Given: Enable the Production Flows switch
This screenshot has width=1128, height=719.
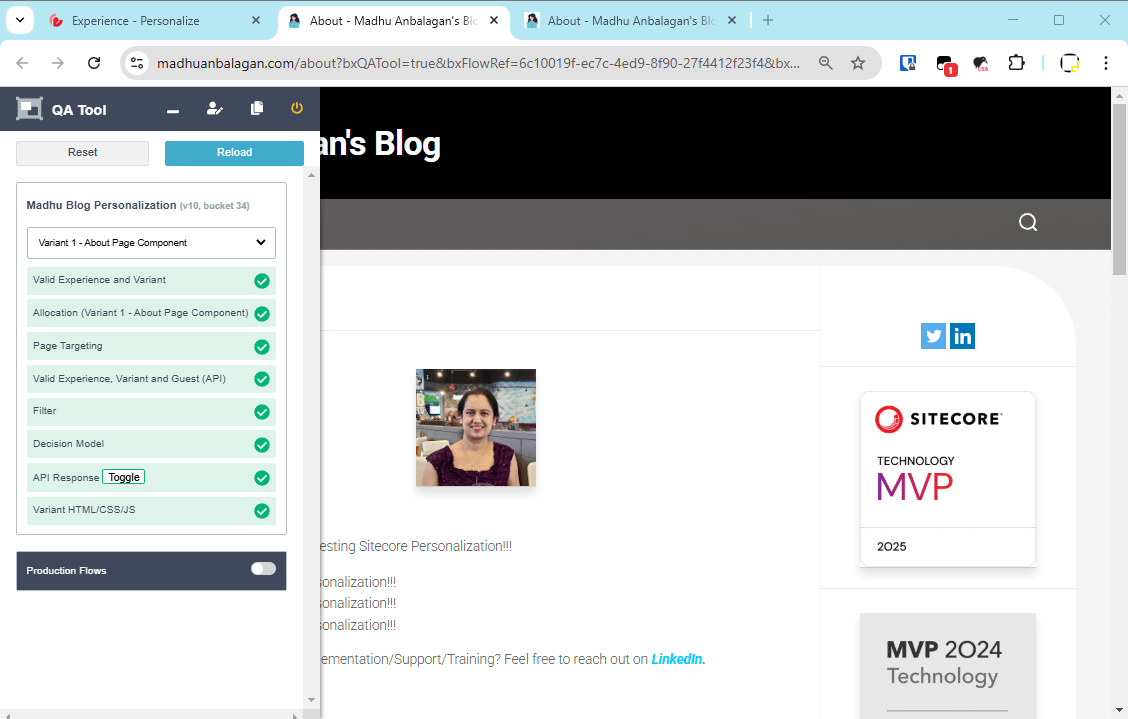Looking at the screenshot, I should (263, 569).
